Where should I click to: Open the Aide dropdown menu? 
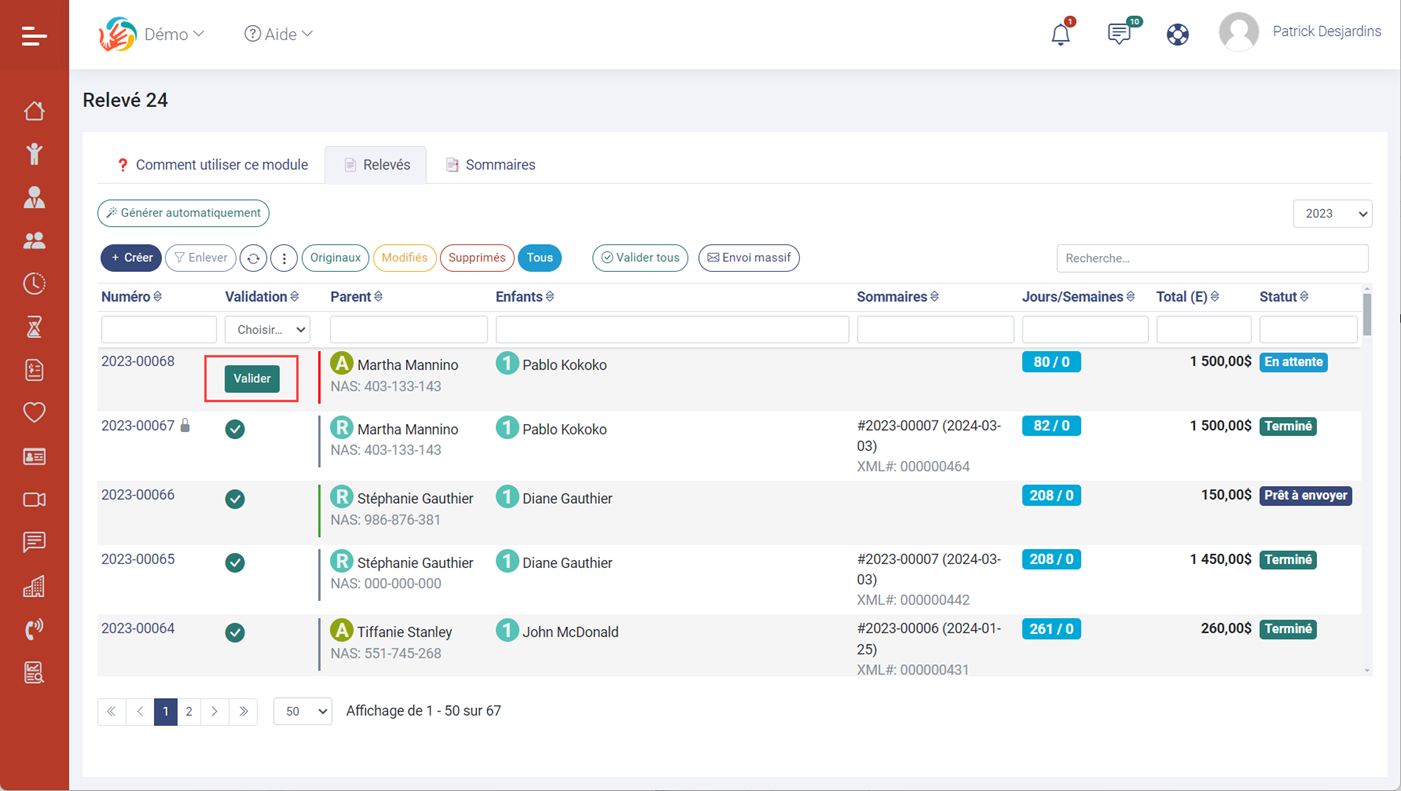pyautogui.click(x=279, y=34)
